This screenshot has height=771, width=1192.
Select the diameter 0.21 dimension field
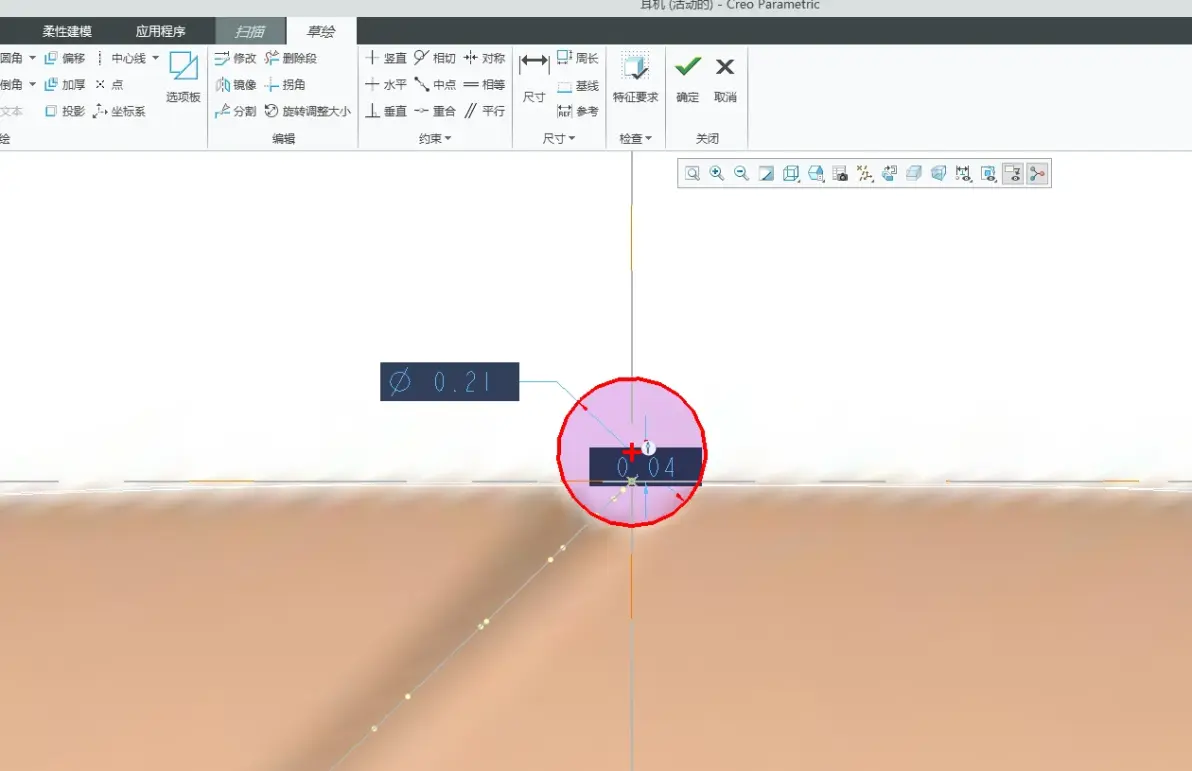coord(449,382)
